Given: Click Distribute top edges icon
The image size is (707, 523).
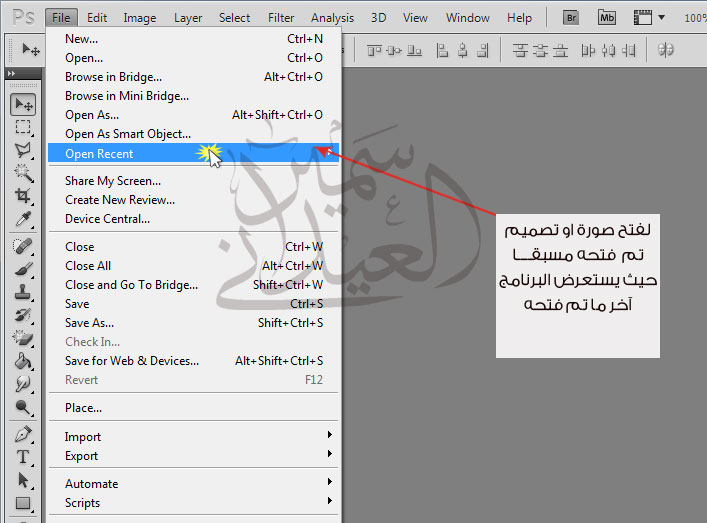Looking at the screenshot, I should [520, 50].
